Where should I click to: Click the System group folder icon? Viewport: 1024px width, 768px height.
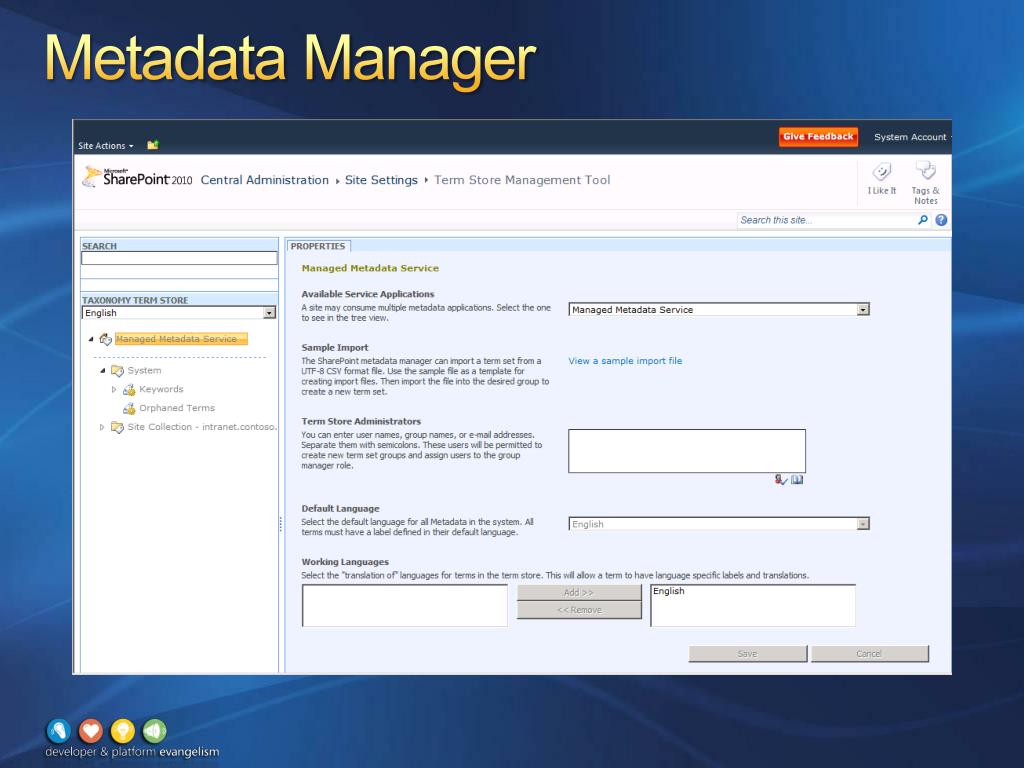117,371
